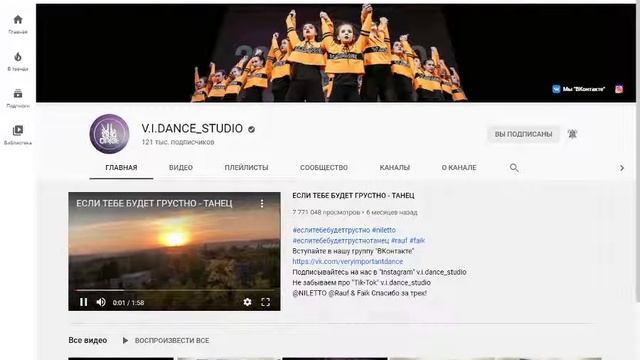Click the verified checkmark badge beside channel name
The width and height of the screenshot is (640, 360).
coord(251,129)
